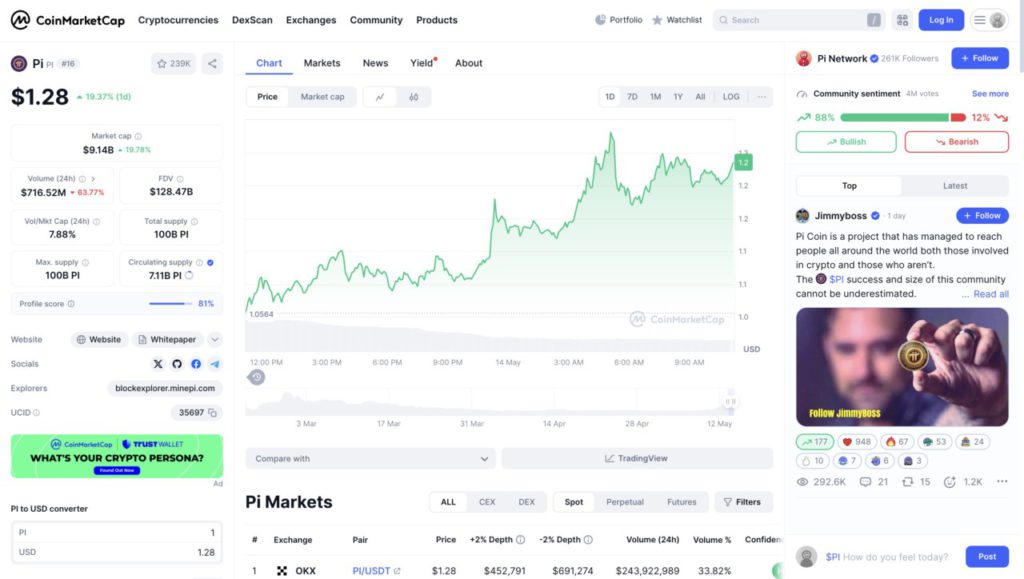Screen dimensions: 1024x579
Task: Open the Compare with dropdown
Action: [x=370, y=459]
